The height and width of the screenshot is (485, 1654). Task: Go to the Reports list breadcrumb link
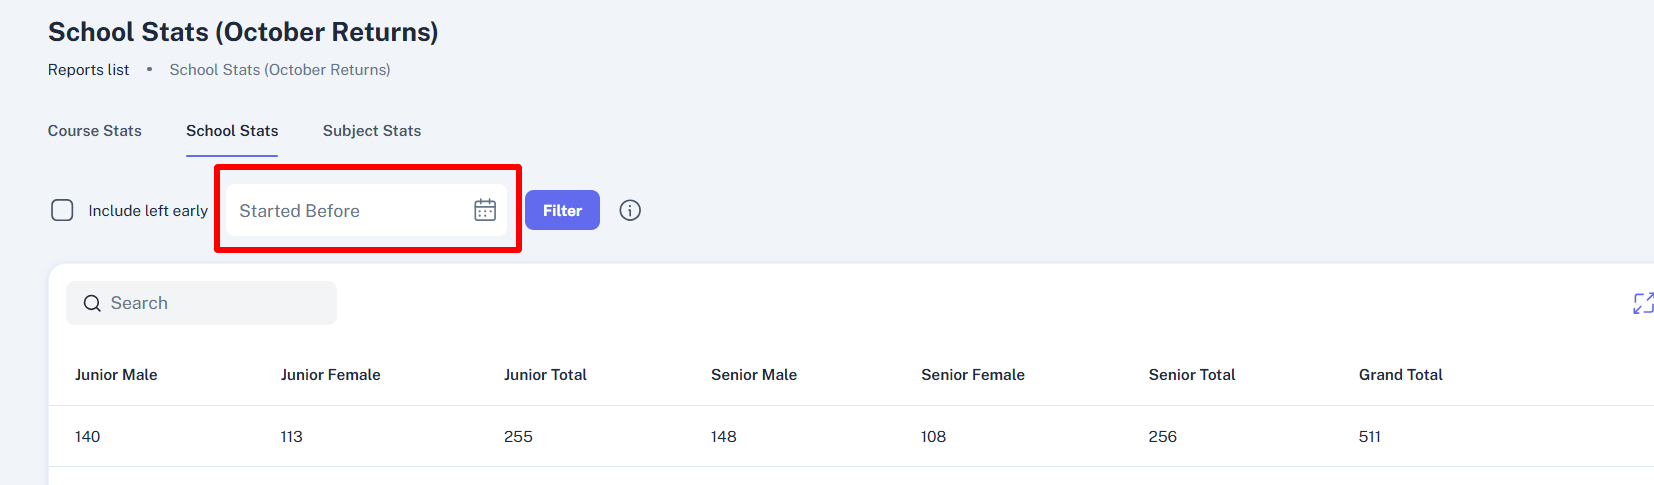point(89,70)
